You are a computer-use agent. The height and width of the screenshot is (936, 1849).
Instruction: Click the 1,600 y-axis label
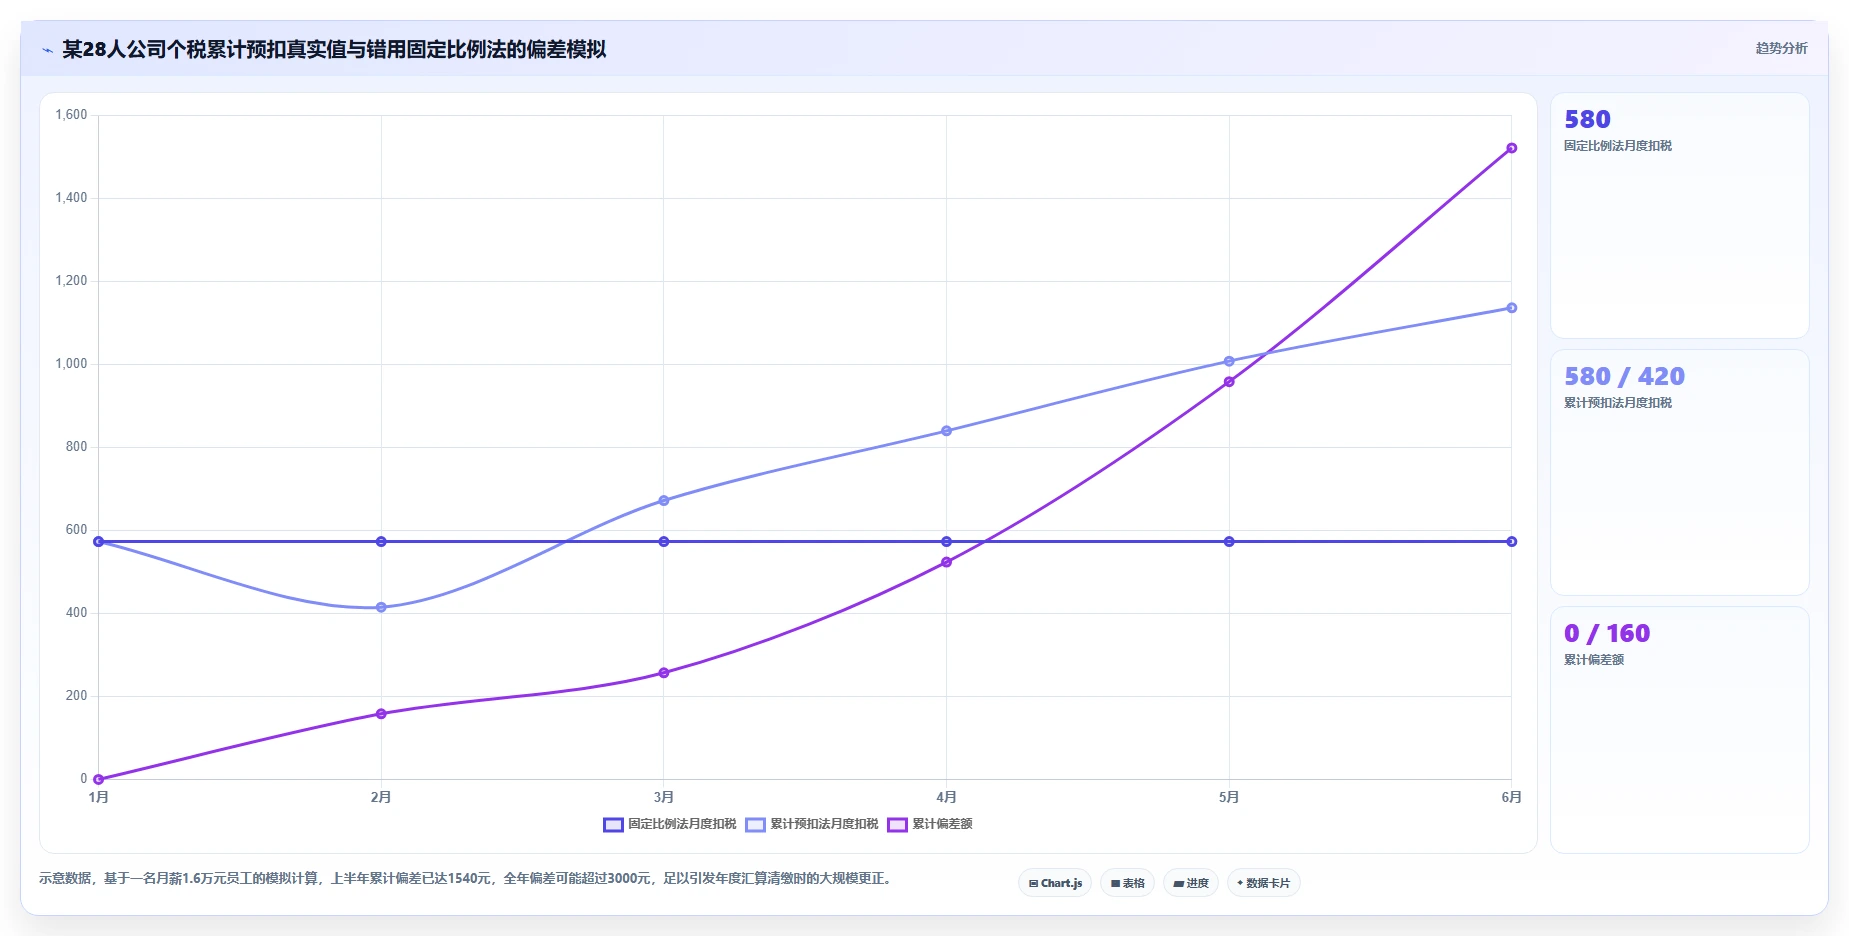[71, 115]
